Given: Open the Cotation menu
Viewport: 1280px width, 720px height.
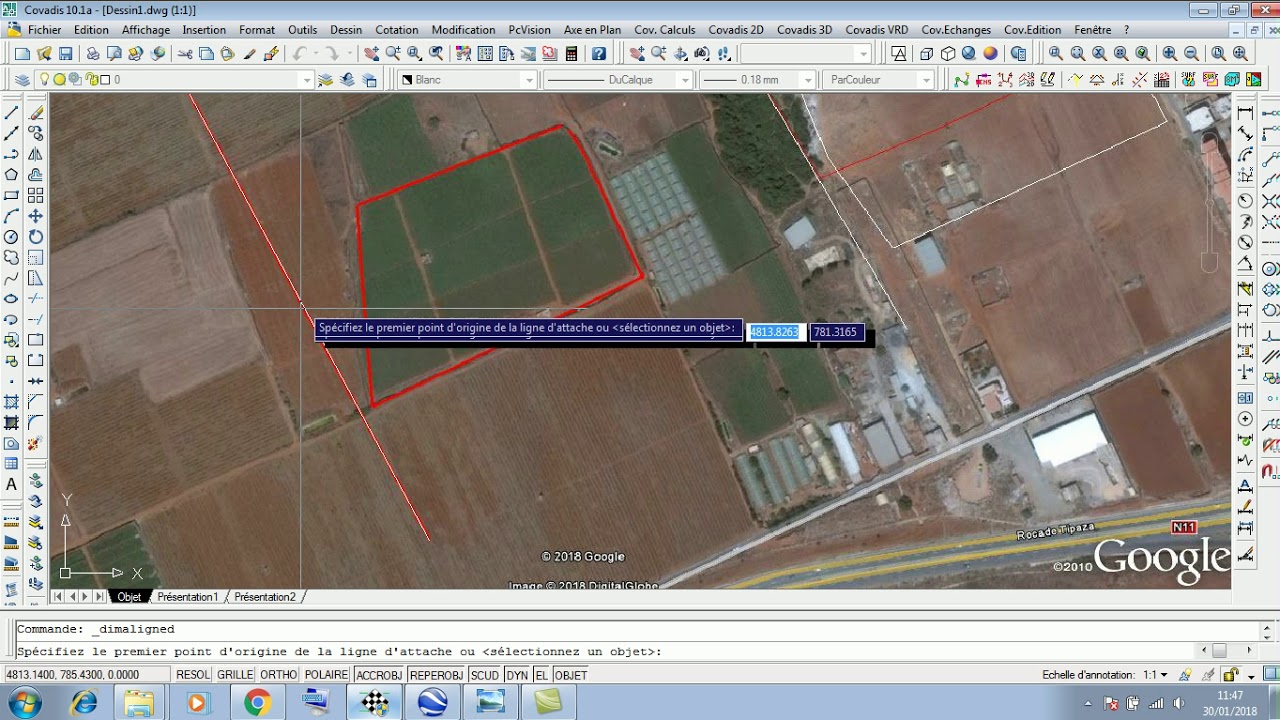Looking at the screenshot, I should pos(397,30).
